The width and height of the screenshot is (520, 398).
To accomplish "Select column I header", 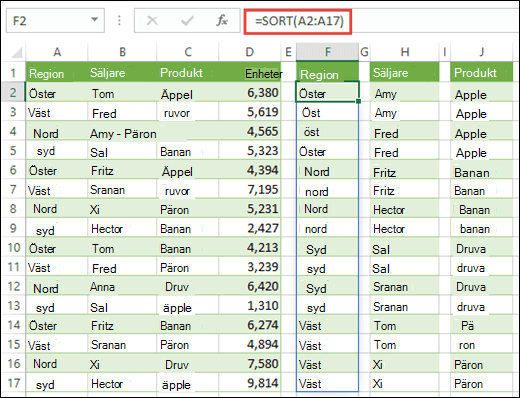I will pyautogui.click(x=445, y=52).
